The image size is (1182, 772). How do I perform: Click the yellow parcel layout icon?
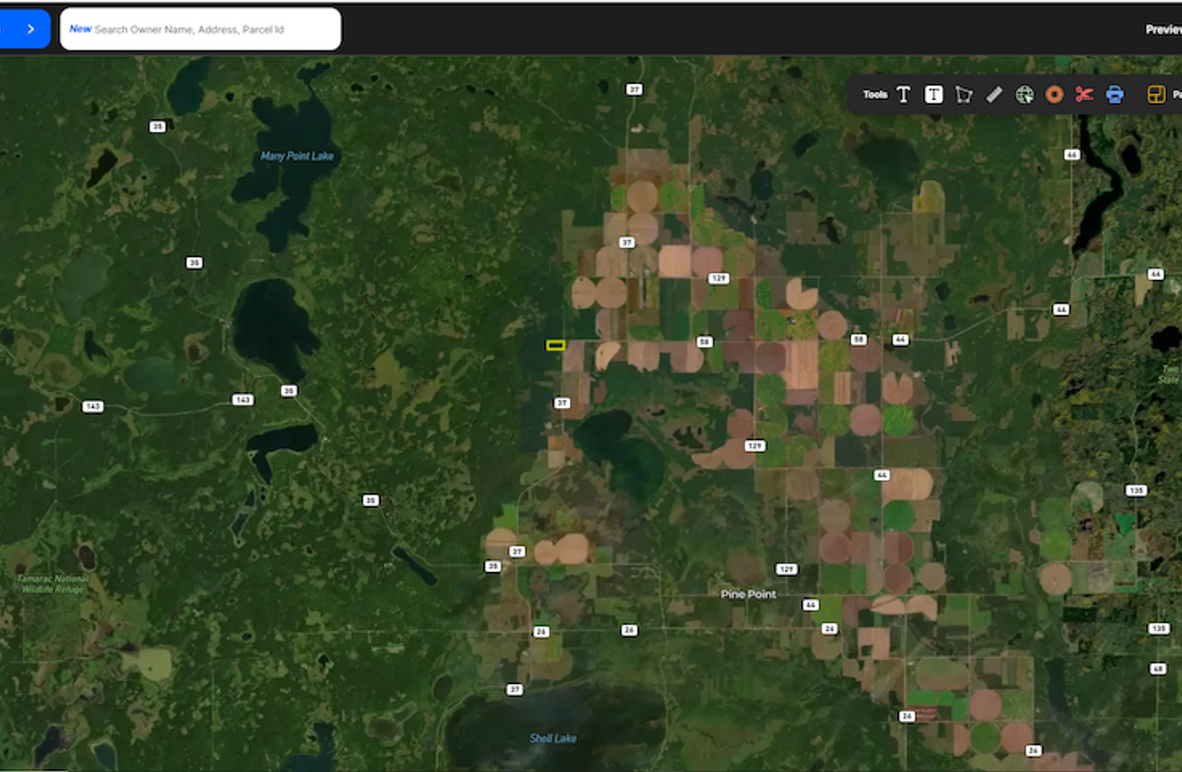pos(1156,94)
